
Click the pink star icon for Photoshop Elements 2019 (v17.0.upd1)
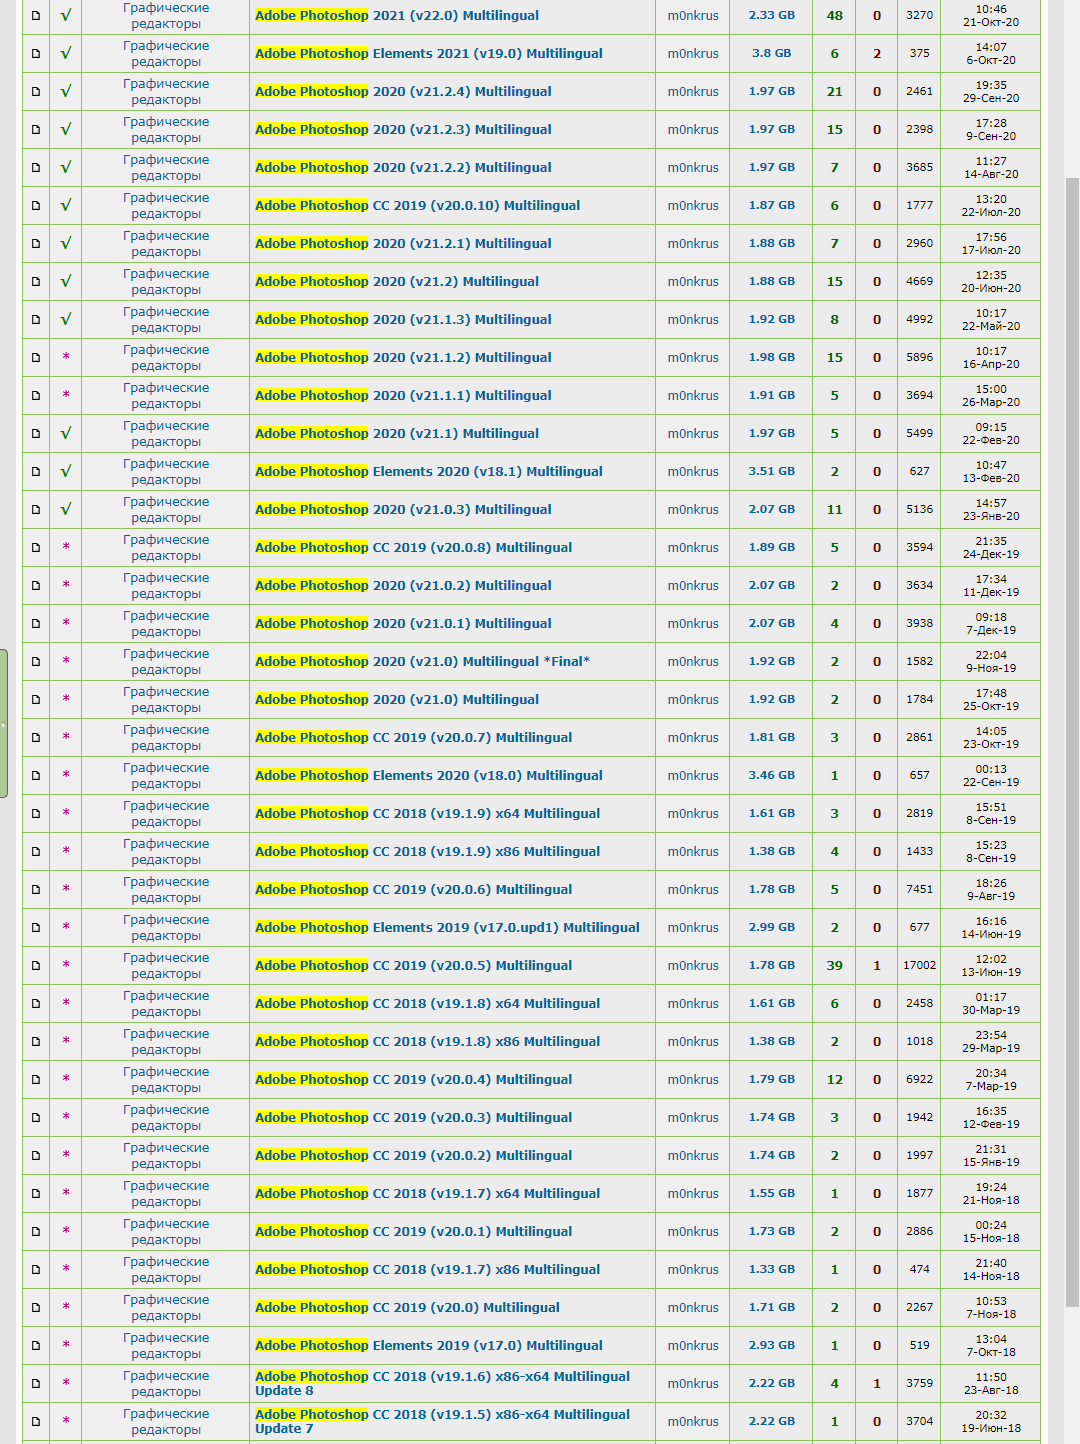coord(66,927)
